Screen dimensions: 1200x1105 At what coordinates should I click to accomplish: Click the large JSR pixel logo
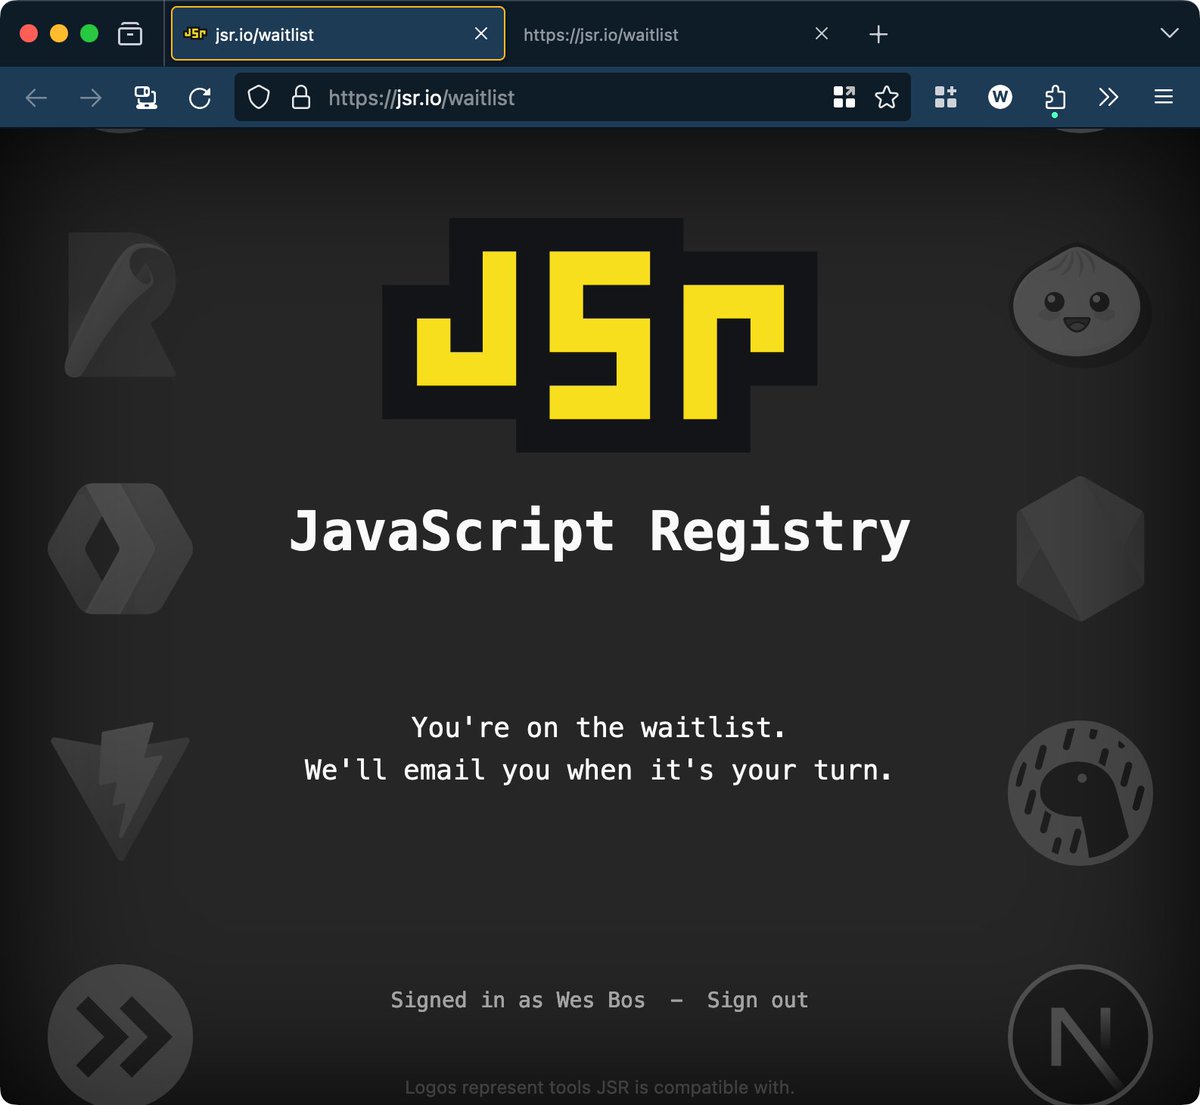pos(600,335)
